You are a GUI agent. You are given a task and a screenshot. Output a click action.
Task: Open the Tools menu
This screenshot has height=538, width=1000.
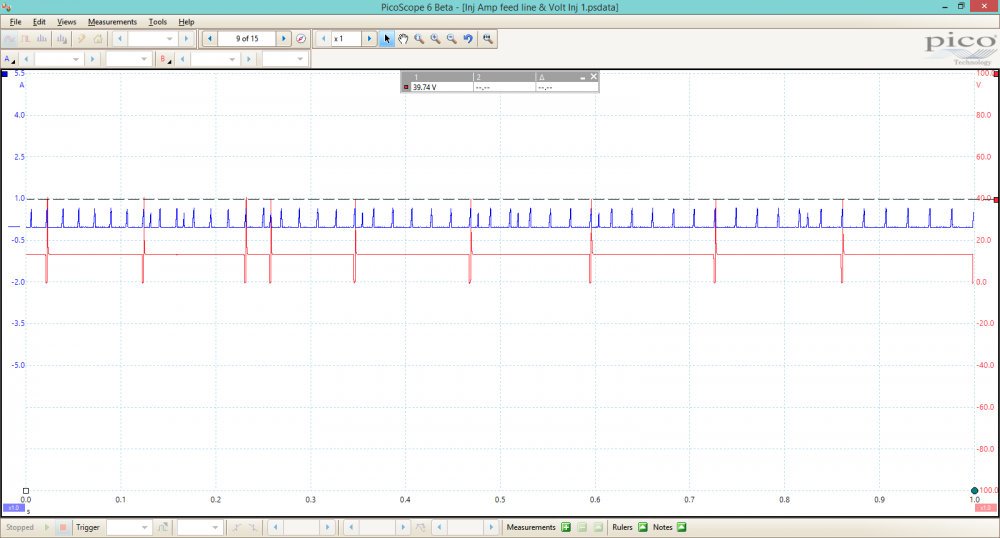pos(158,22)
